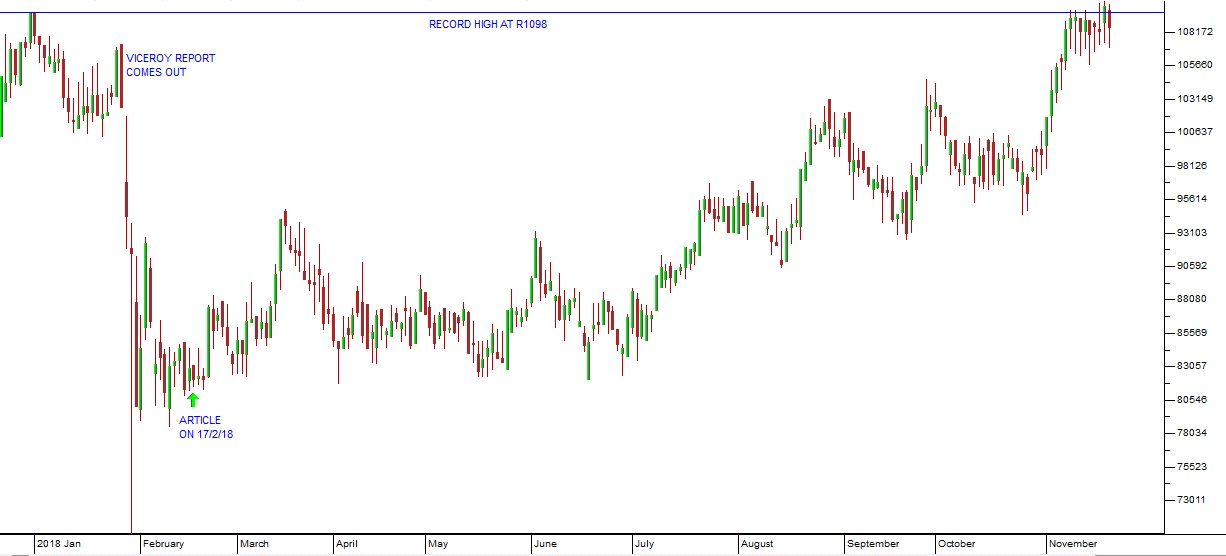1226x556 pixels.
Task: Click the April label on the time axis
Action: [347, 544]
